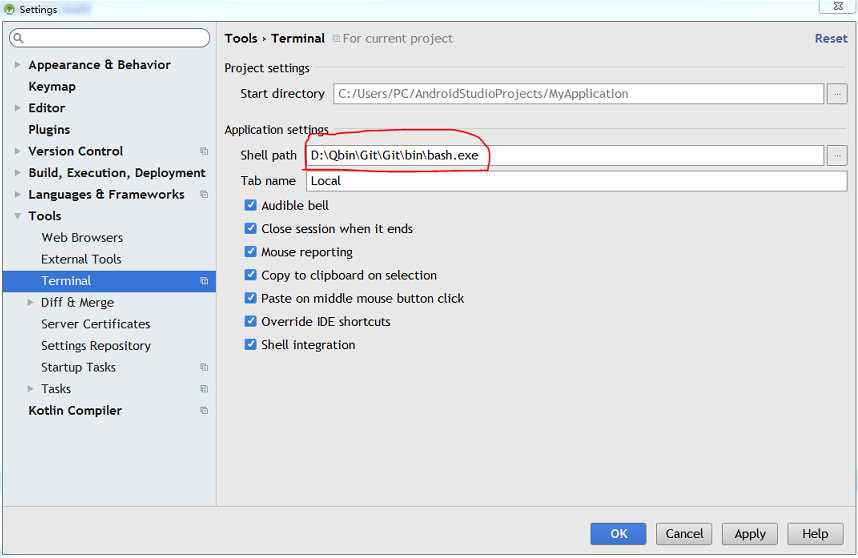
Task: Click the OK button
Action: pyautogui.click(x=618, y=533)
